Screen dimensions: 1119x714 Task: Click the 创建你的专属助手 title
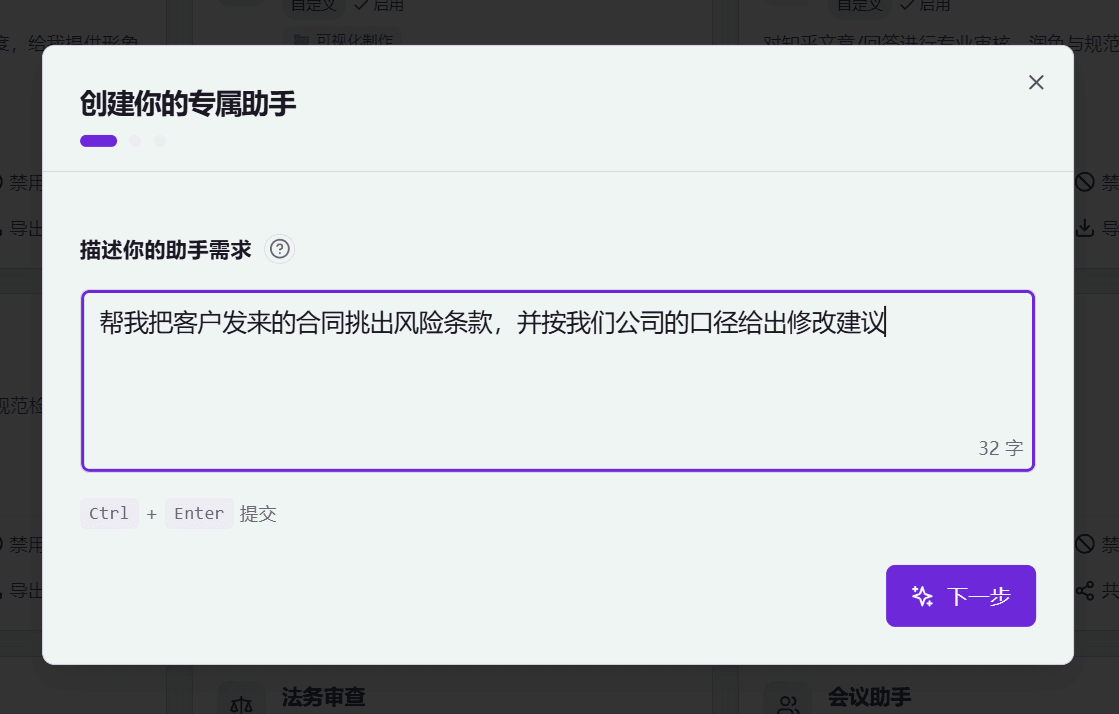188,104
